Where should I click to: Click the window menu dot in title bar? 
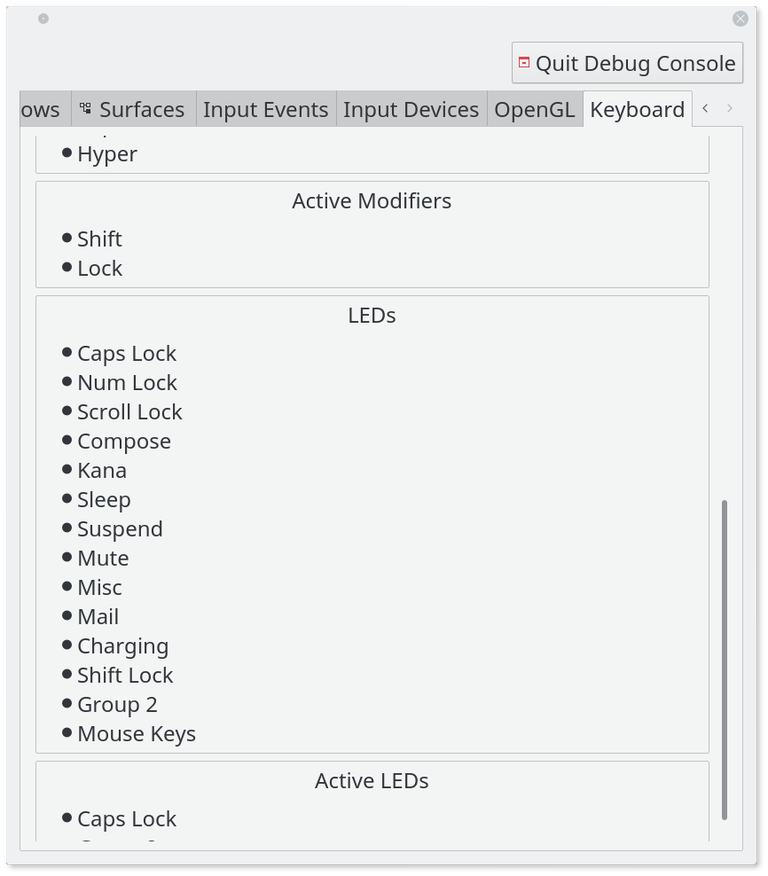[x=43, y=19]
